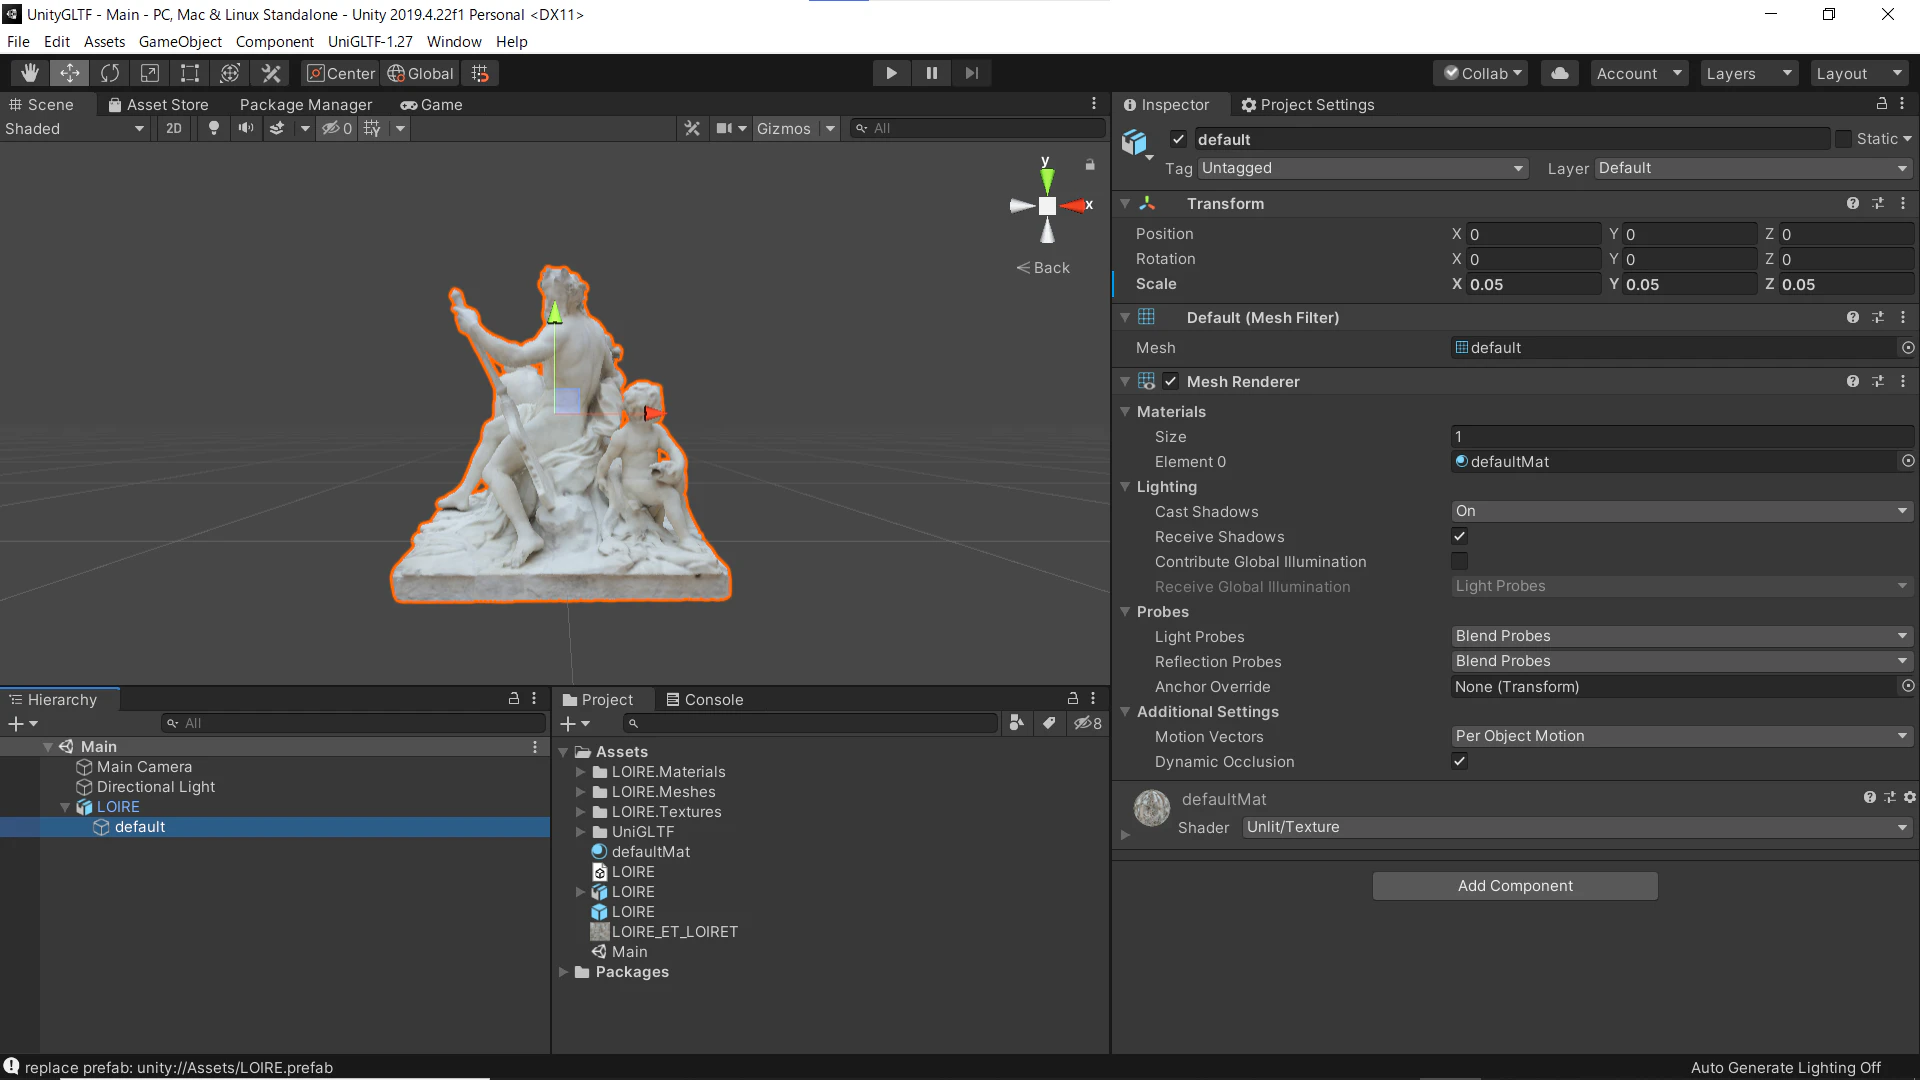Open the cloud services icon
Viewport: 1920px width, 1080px height.
coord(1560,73)
